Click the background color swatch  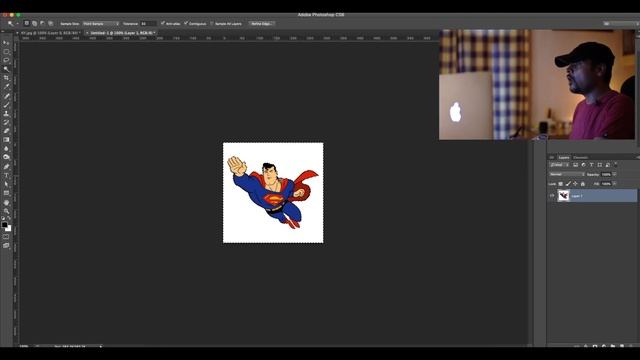point(9,229)
